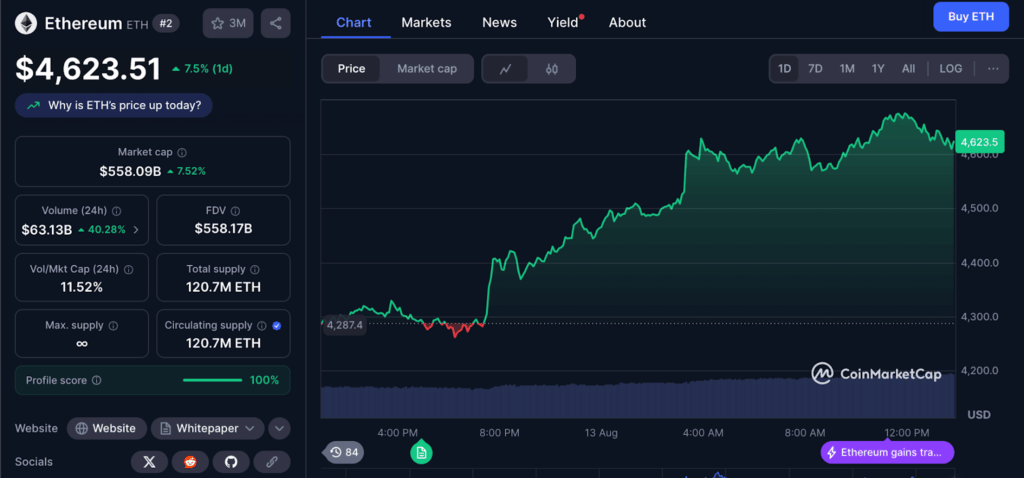1024x478 pixels.
Task: Open chart more options ellipsis menu
Action: [x=992, y=69]
